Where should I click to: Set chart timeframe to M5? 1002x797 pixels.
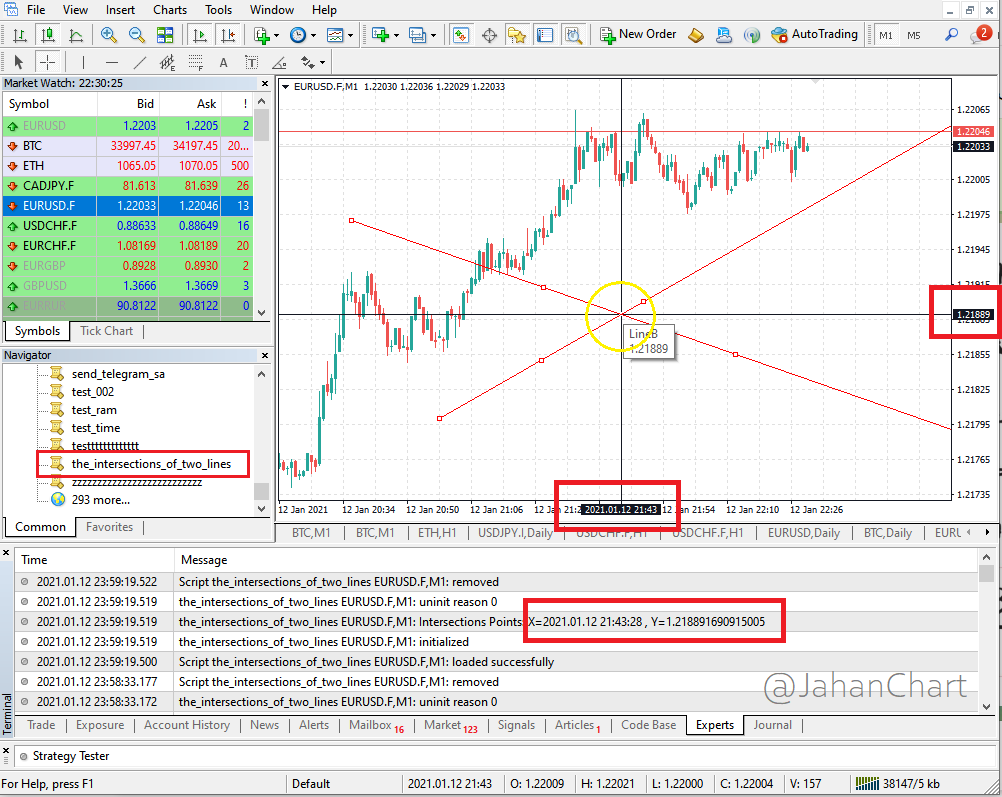[913, 34]
